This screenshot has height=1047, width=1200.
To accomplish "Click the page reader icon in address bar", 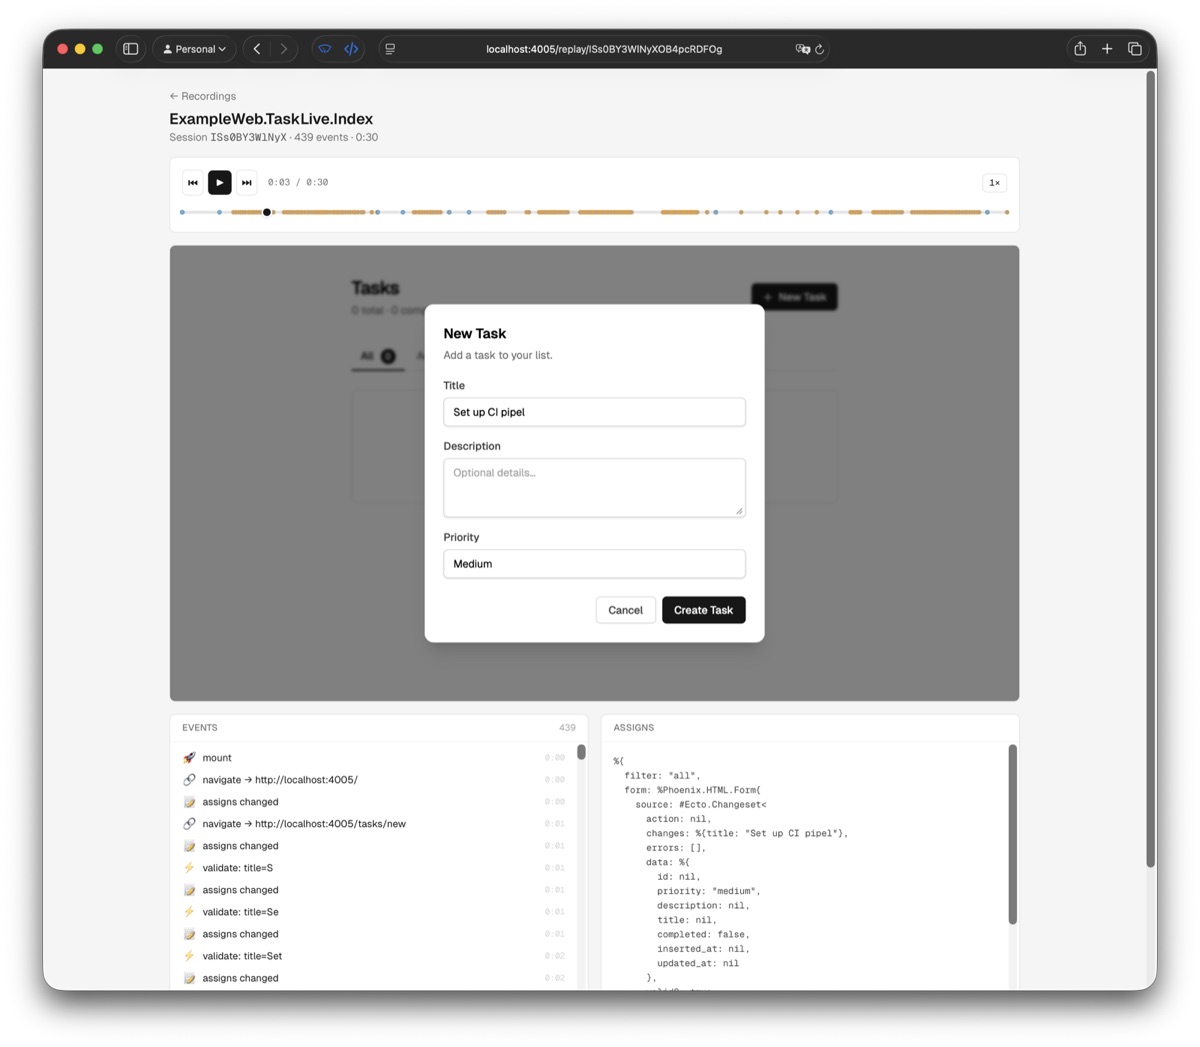I will click(x=390, y=49).
